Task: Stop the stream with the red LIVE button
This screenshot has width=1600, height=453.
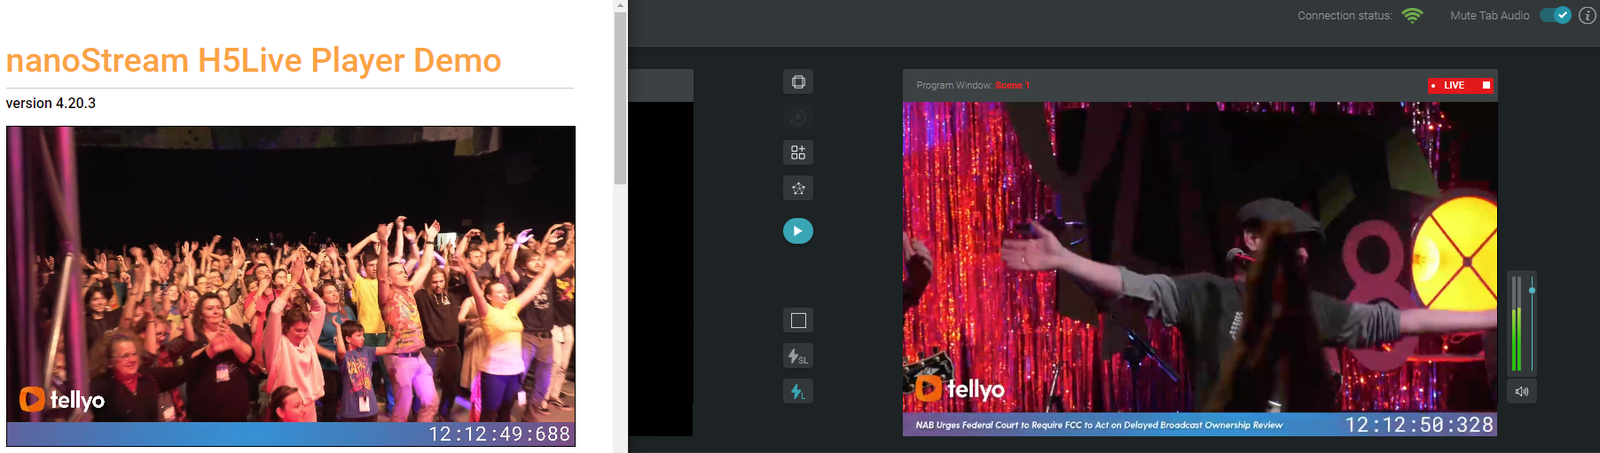Action: 1461,85
